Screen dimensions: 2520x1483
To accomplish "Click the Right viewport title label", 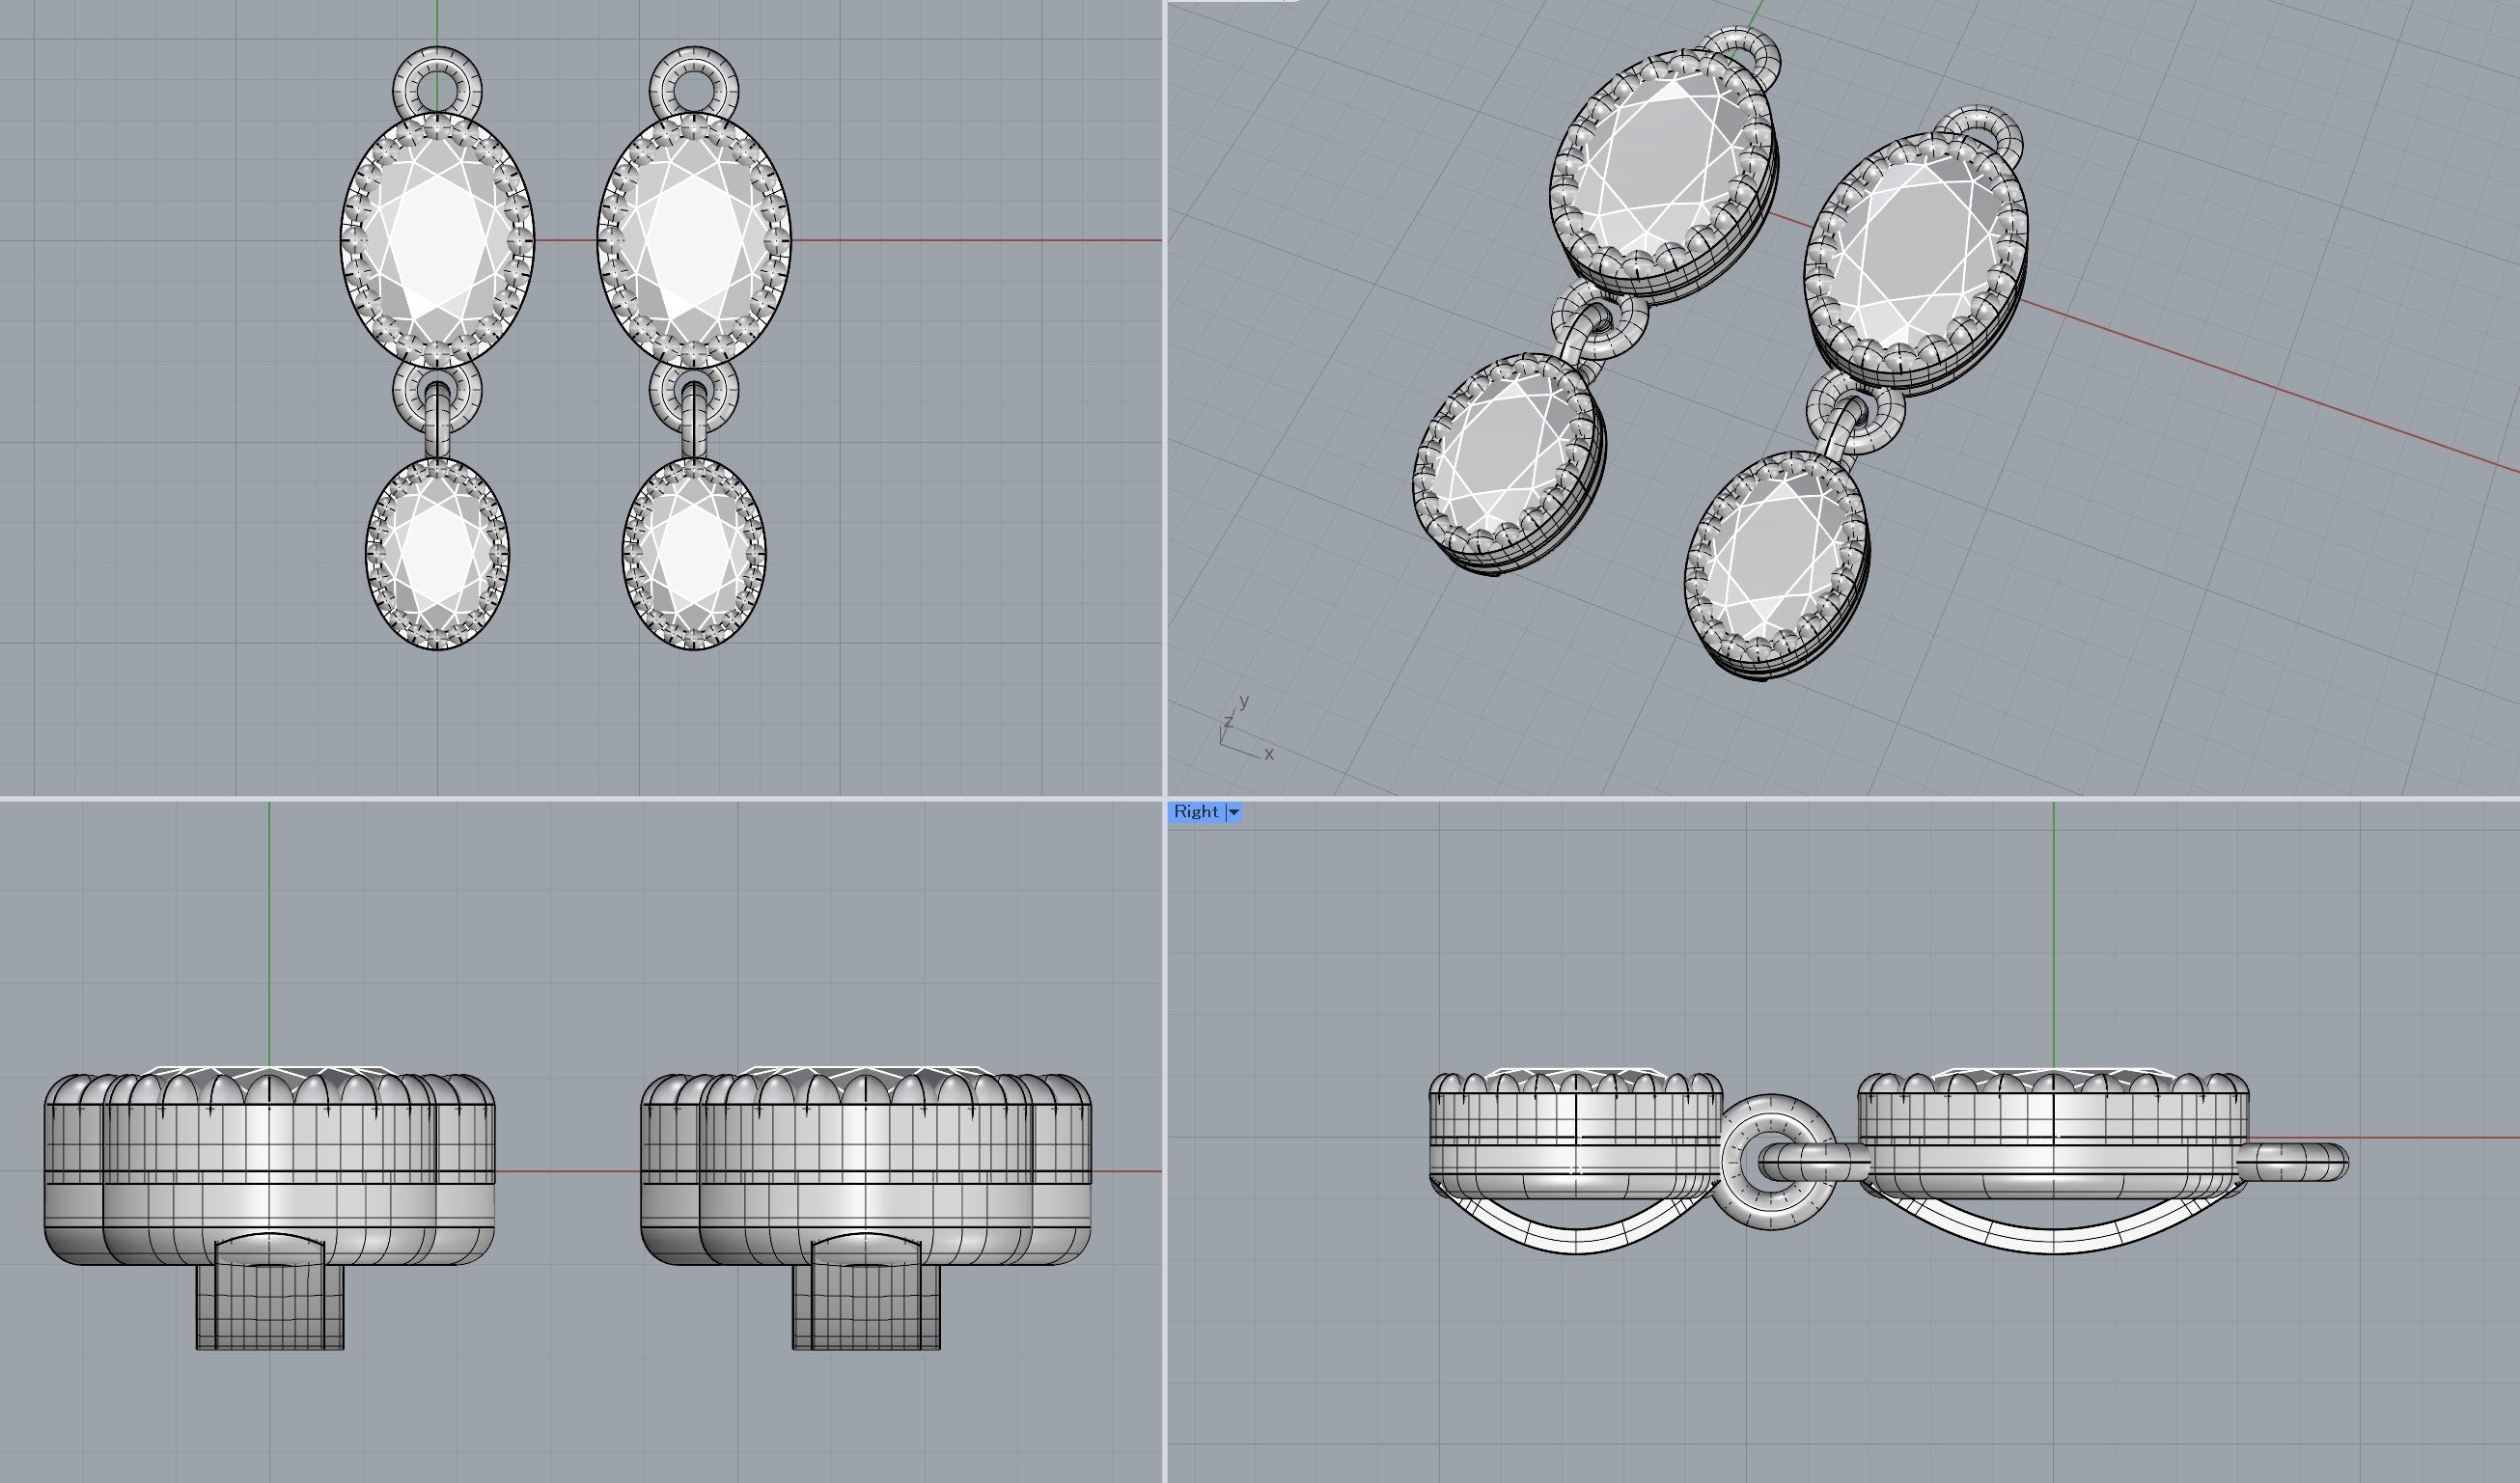I will coord(1196,812).
